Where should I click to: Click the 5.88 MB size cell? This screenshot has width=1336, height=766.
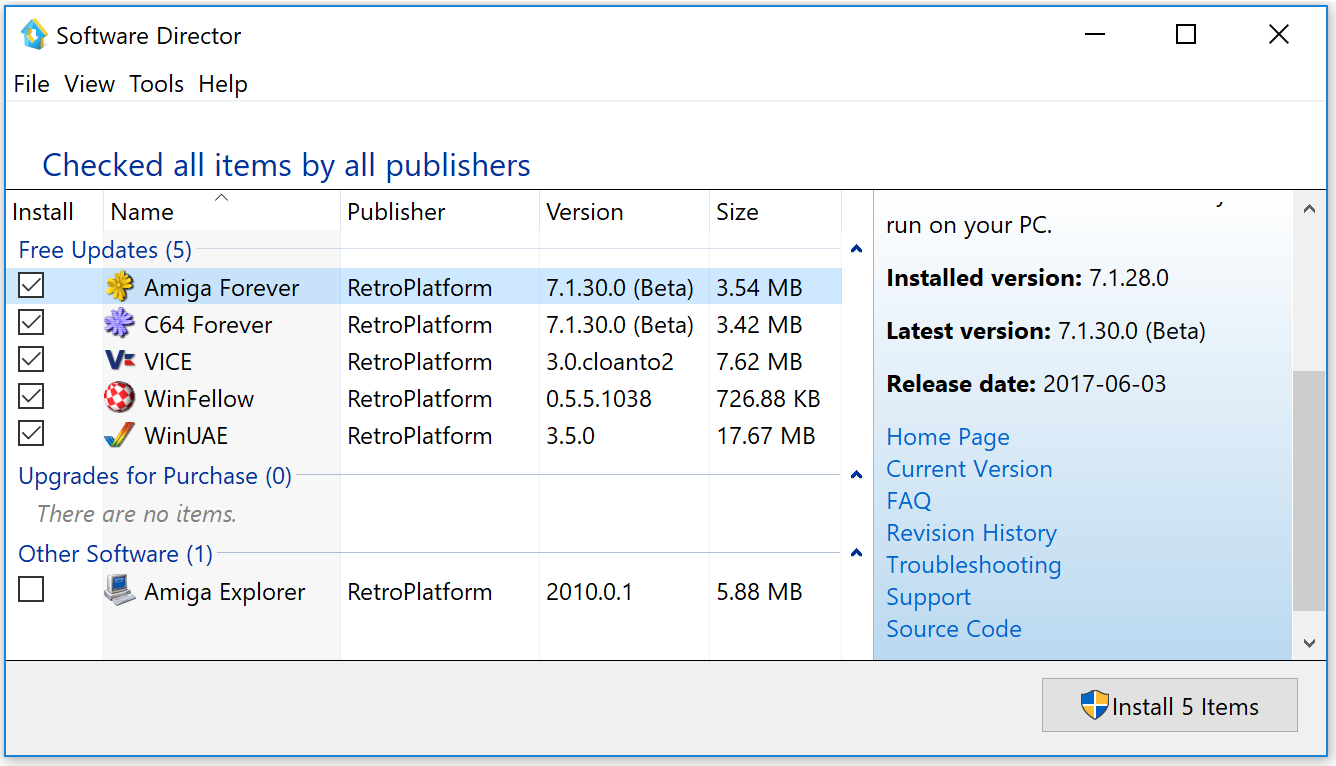[x=759, y=592]
